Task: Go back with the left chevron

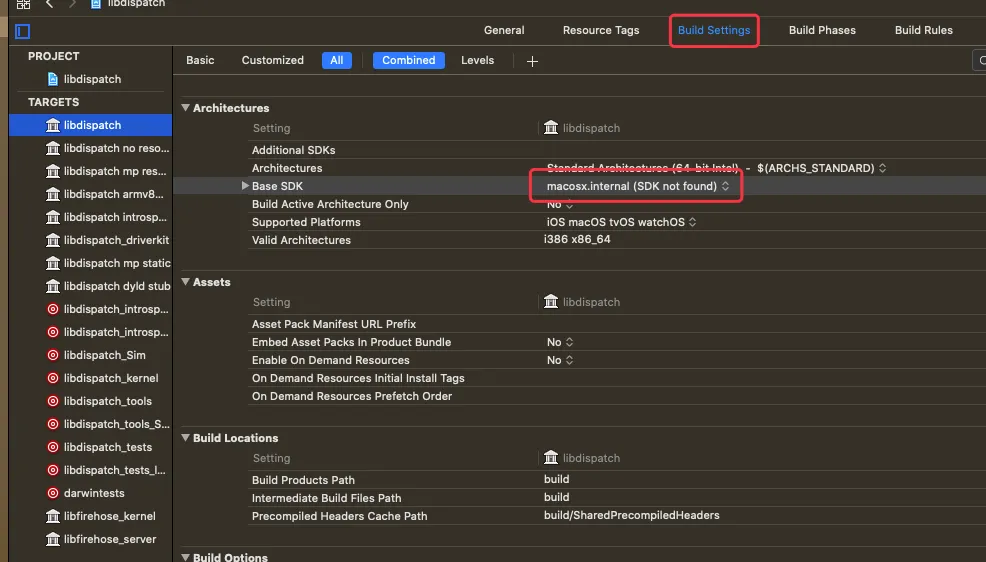Action: [x=49, y=4]
